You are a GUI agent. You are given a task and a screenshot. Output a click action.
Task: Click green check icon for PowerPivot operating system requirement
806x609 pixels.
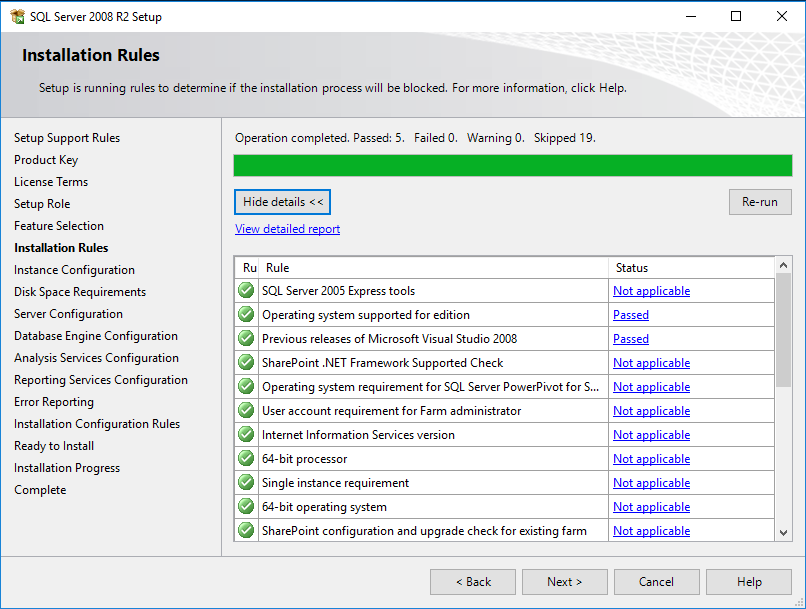point(246,386)
